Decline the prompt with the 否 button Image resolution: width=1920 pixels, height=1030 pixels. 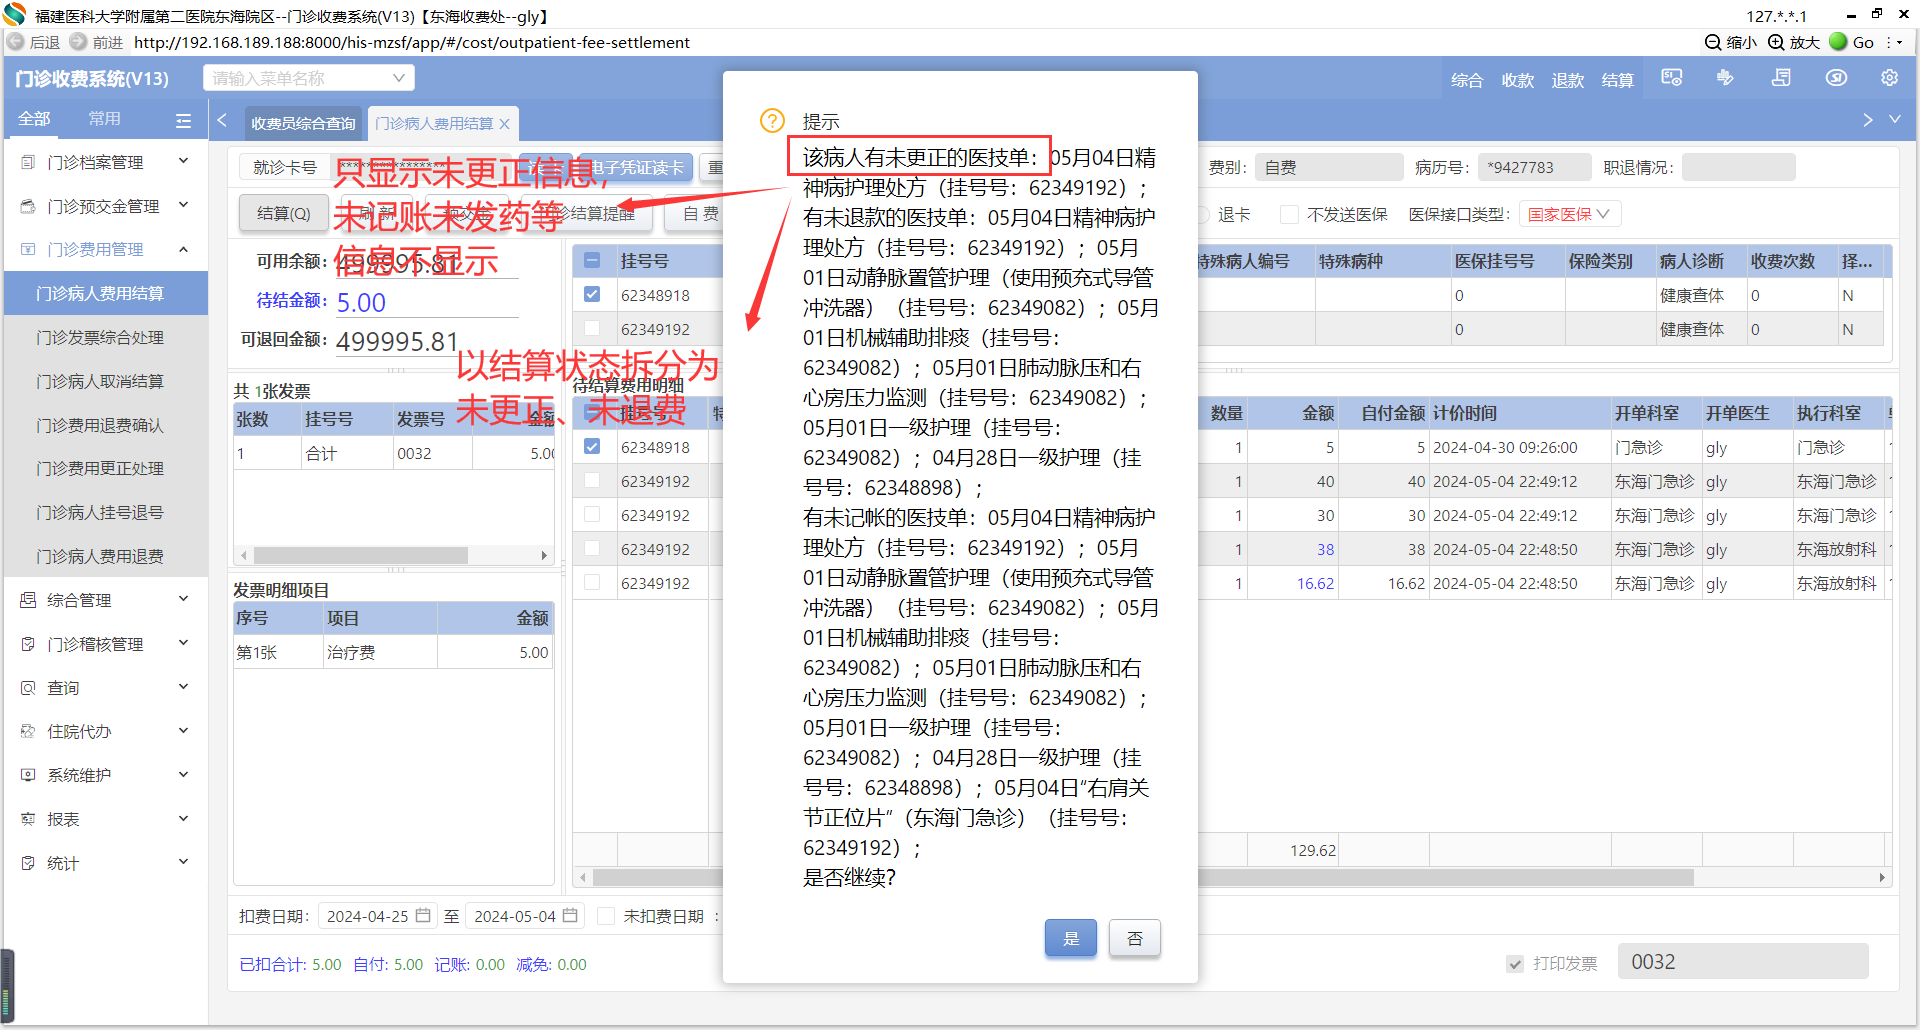(x=1135, y=938)
